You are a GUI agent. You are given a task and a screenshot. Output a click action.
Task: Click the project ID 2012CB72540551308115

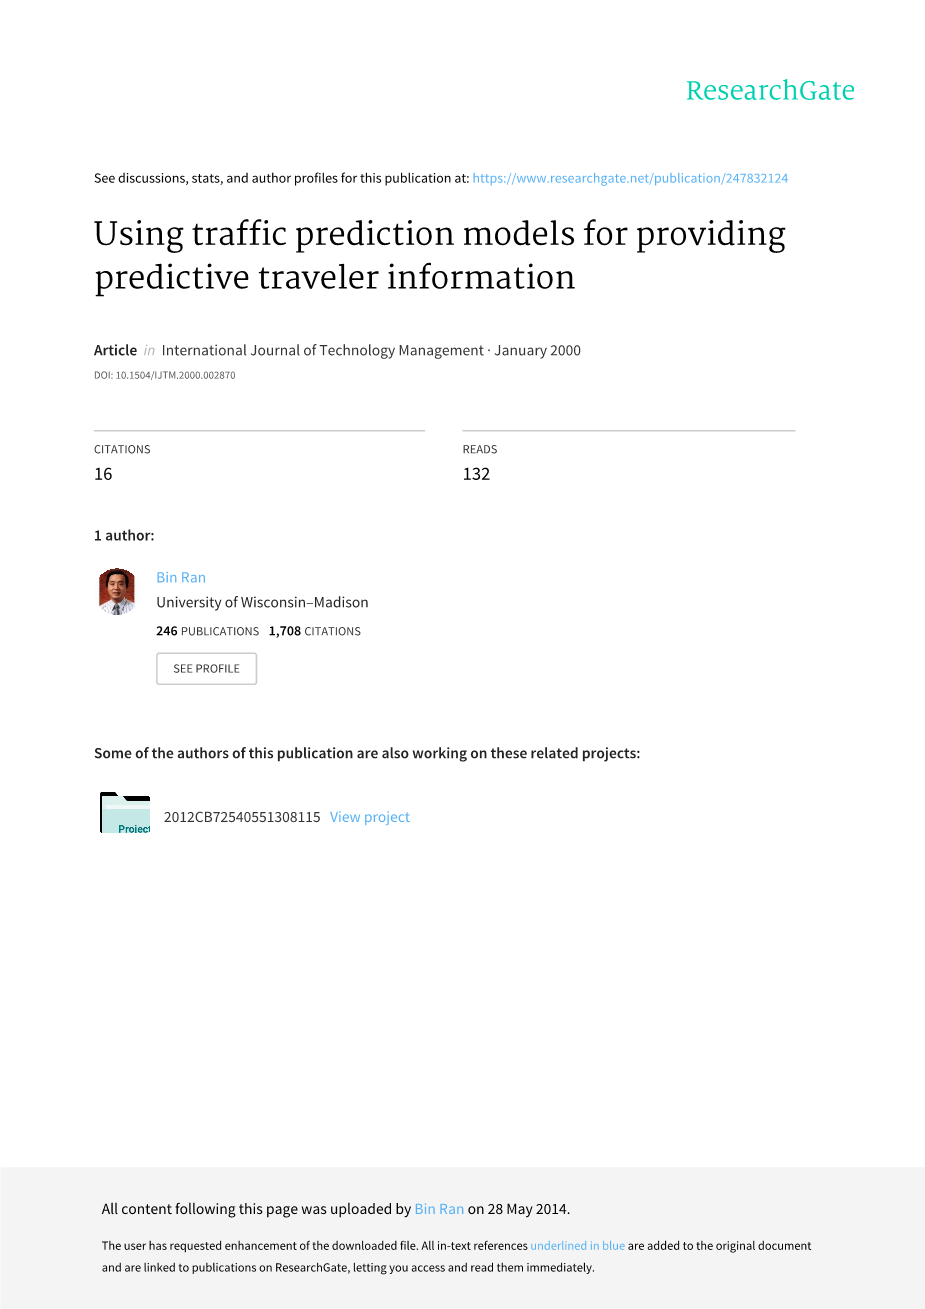(242, 817)
